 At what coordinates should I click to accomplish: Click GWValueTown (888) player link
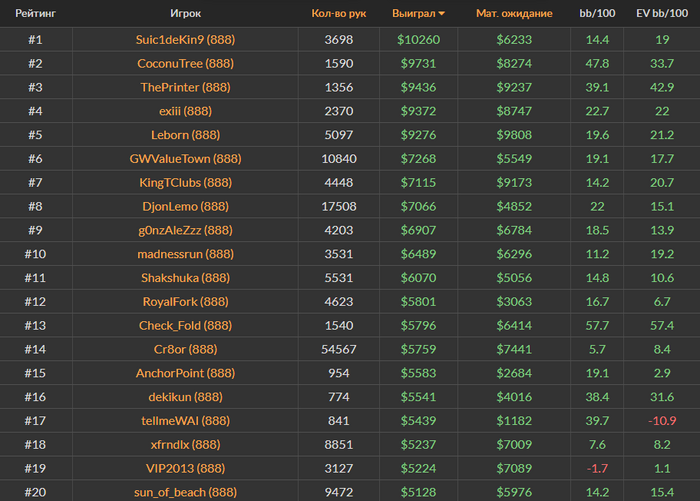[185, 158]
